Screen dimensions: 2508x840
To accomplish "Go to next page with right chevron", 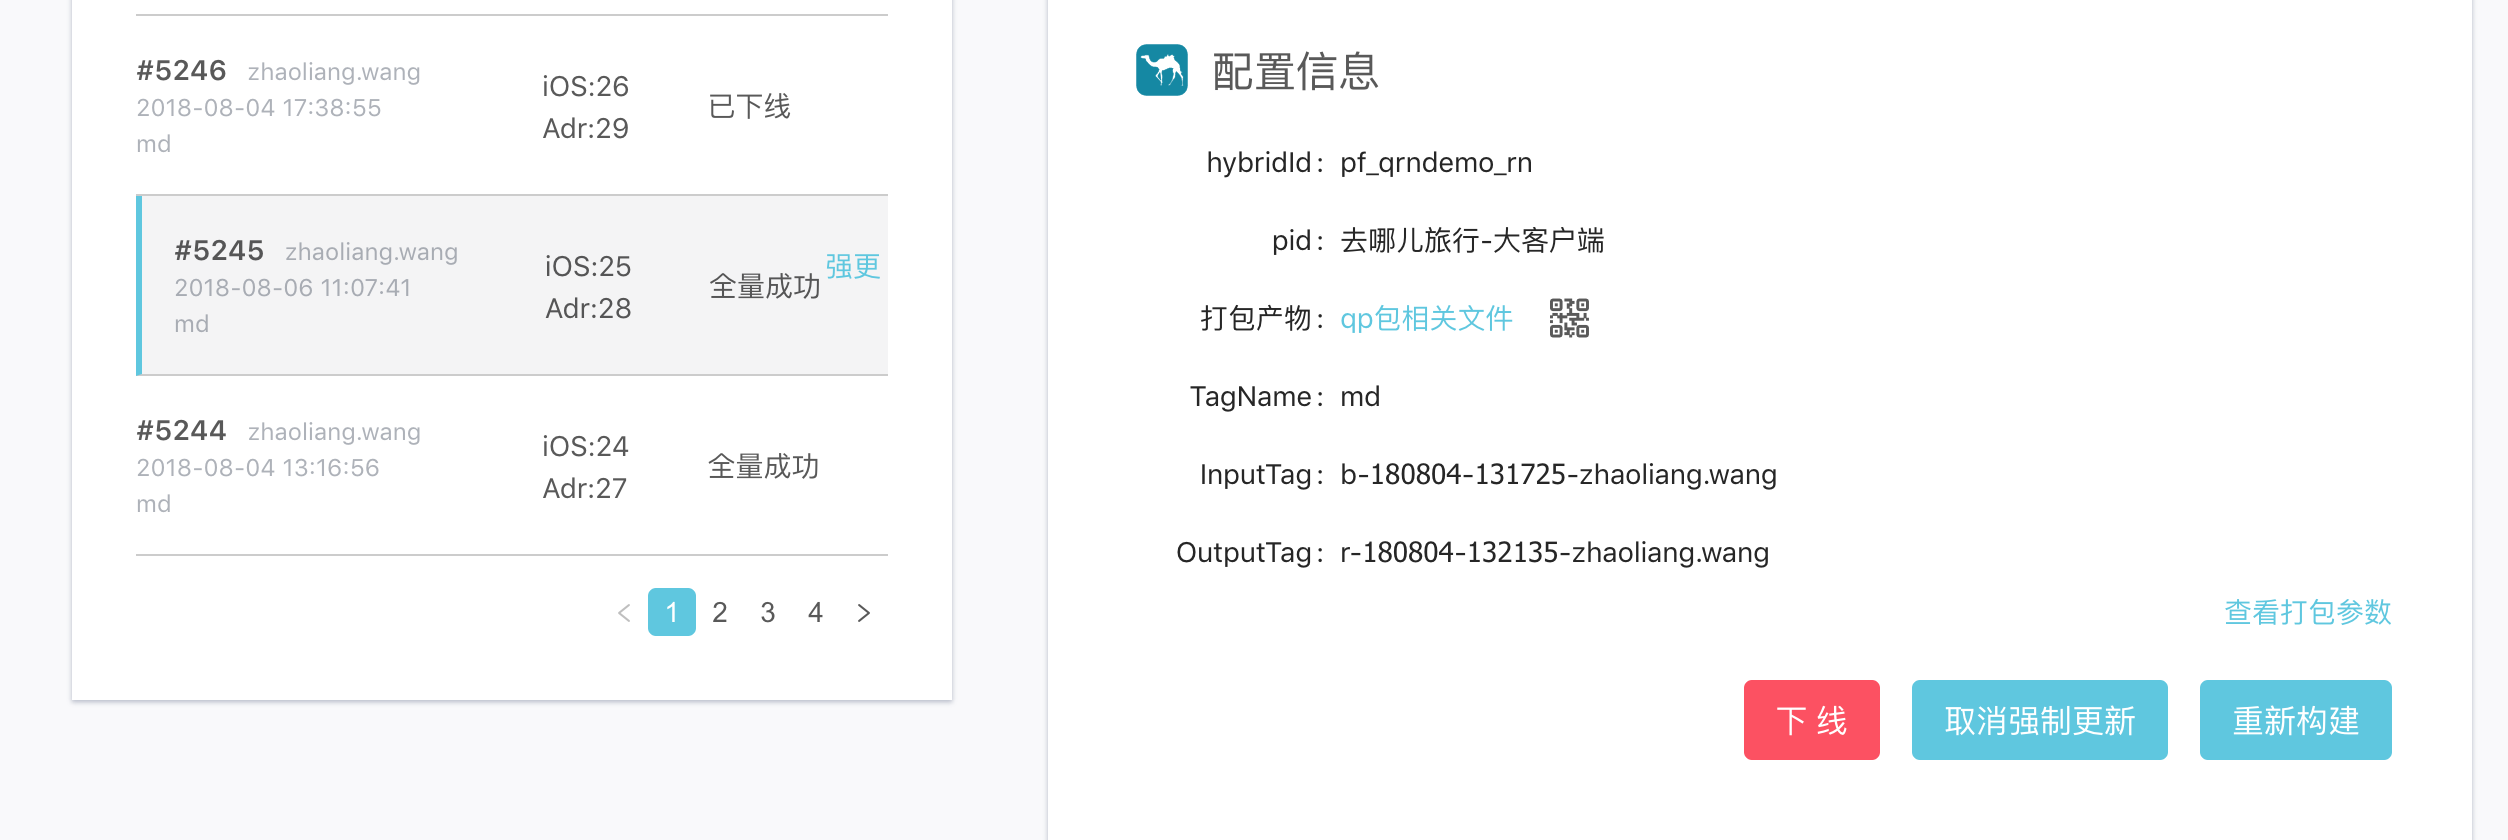I will click(864, 612).
